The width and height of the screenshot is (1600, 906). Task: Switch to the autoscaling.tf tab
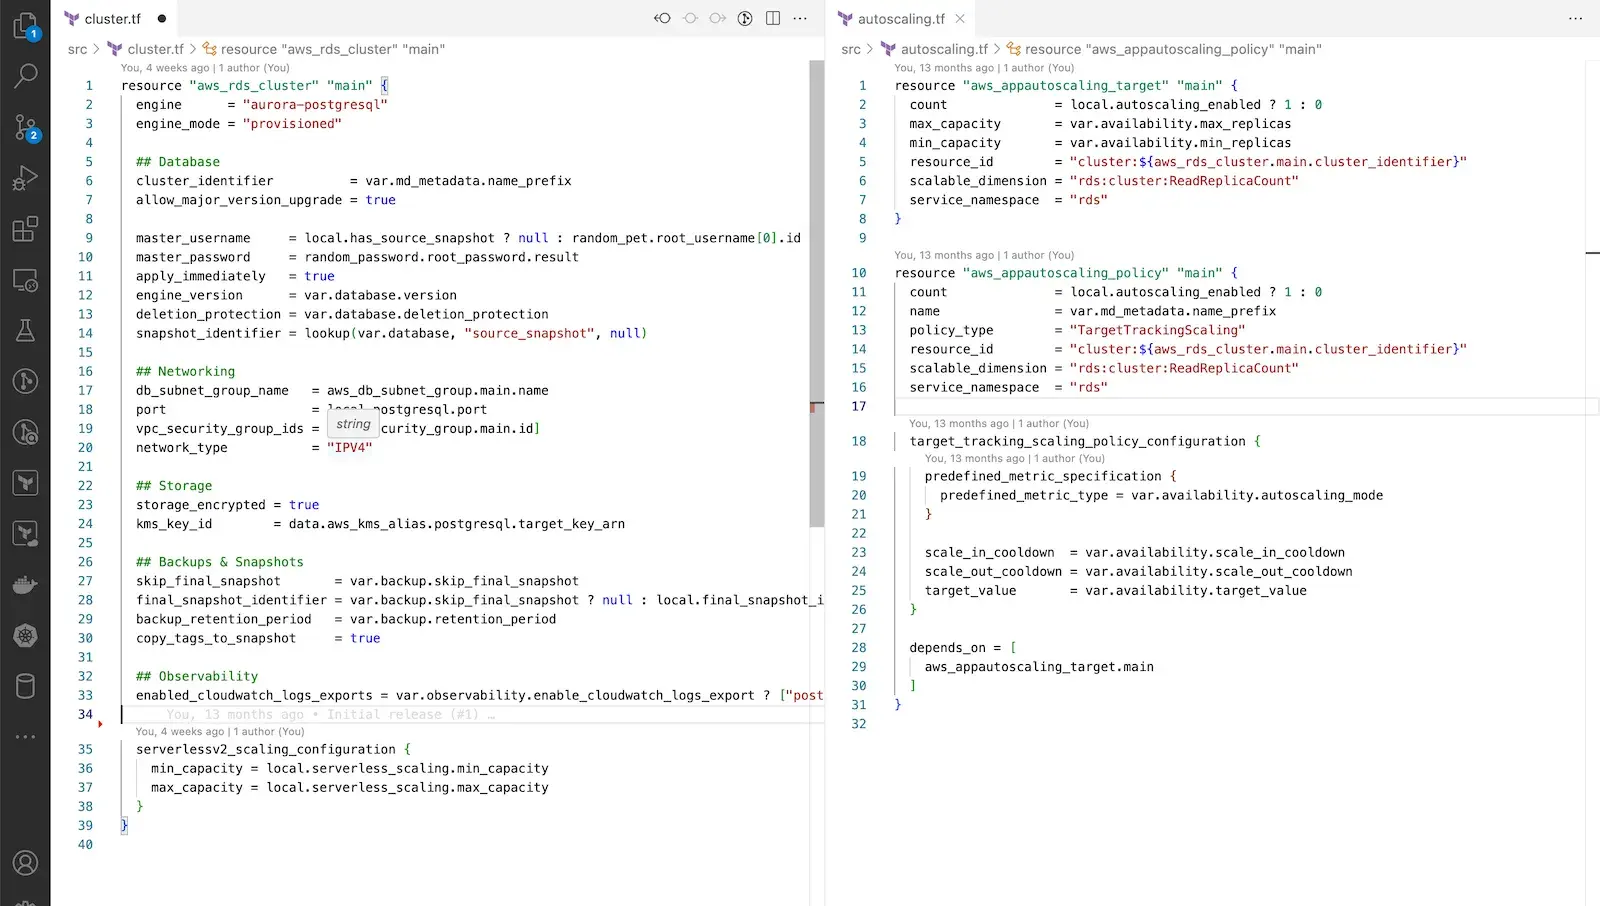[x=900, y=19]
